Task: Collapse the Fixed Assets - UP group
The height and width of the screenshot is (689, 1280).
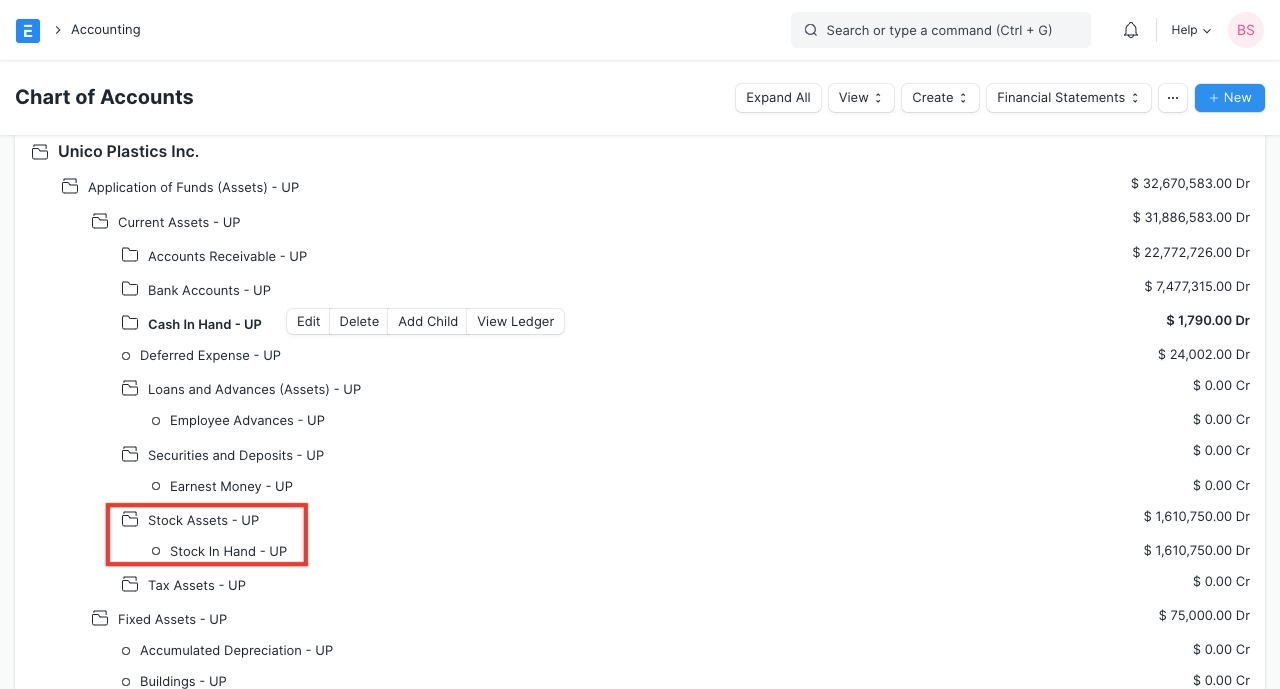Action: click(x=100, y=619)
